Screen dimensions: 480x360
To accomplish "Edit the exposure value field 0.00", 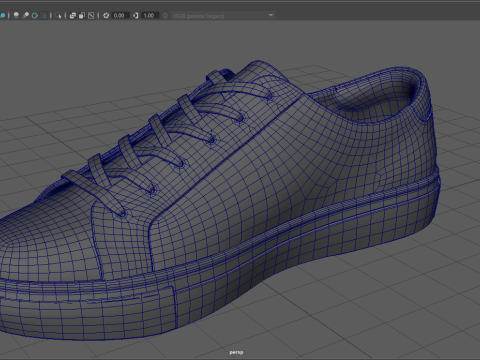I will (120, 15).
